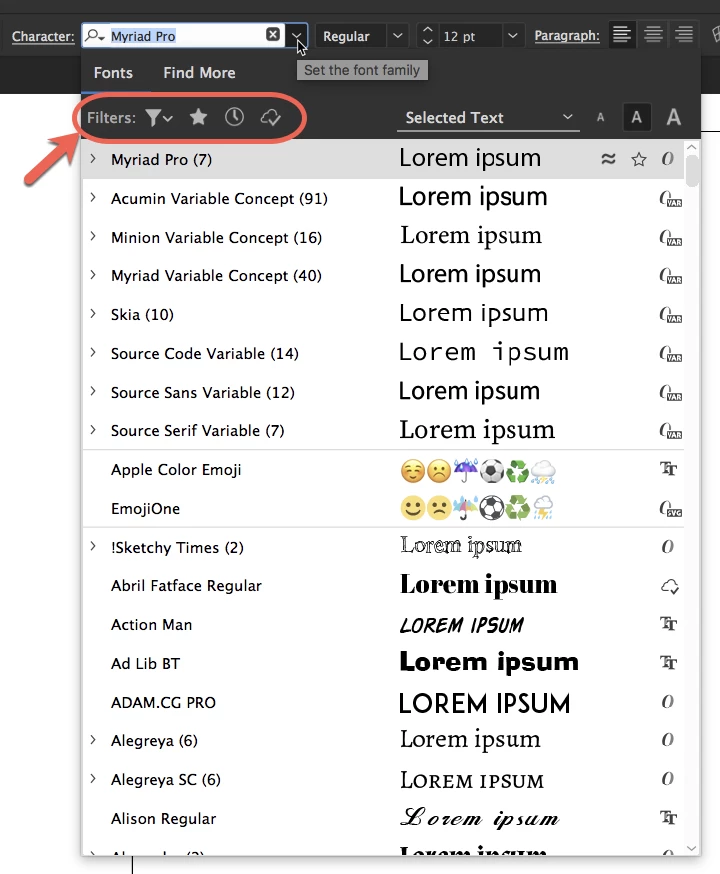The width and height of the screenshot is (720, 874).
Task: Increase font size with up stepper arrow
Action: 427,30
